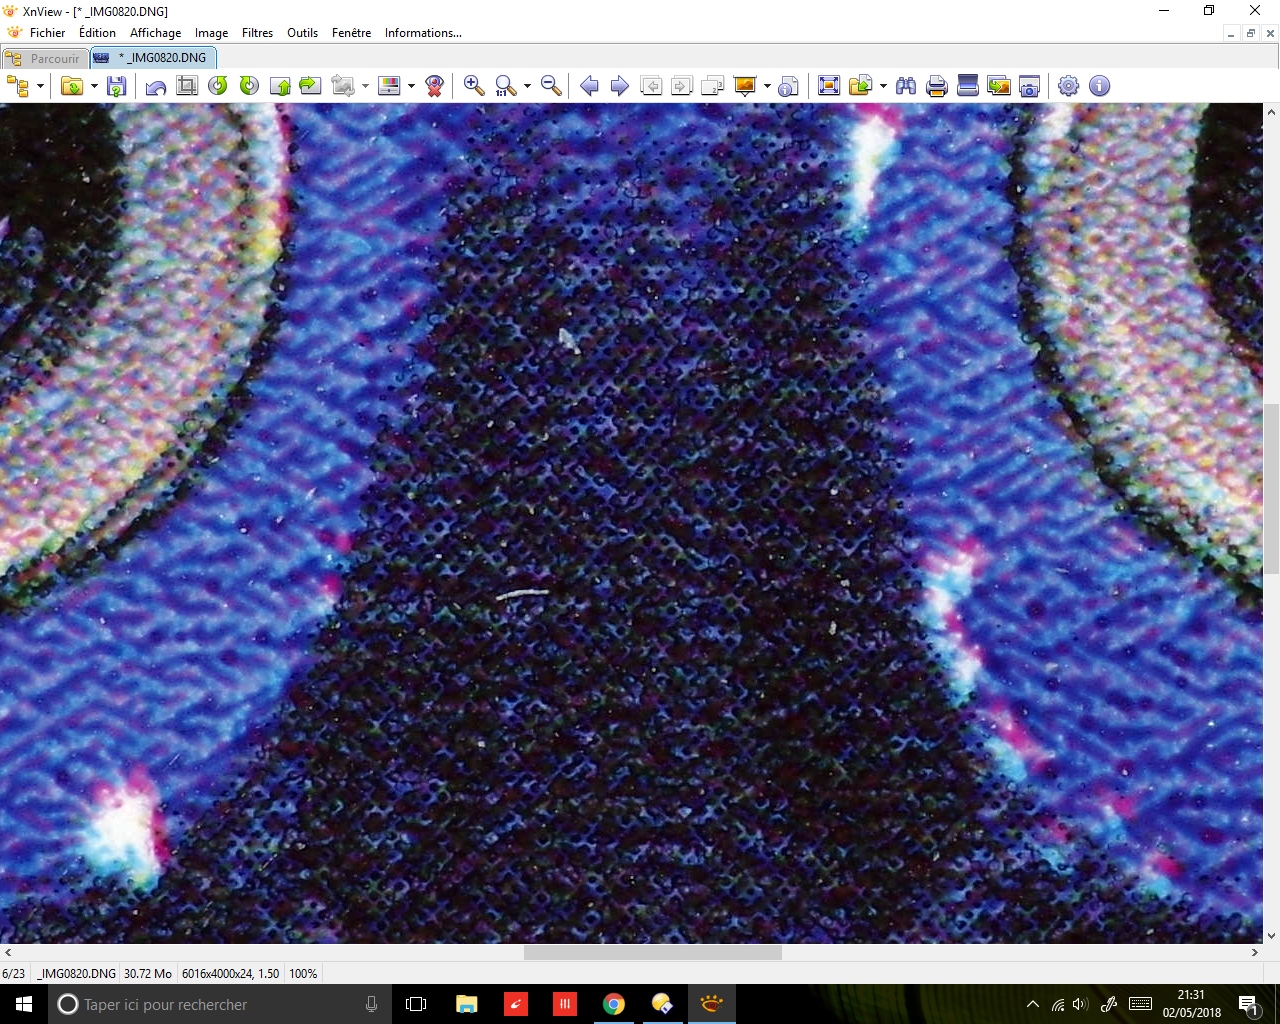Screen dimensions: 1280x1024
Task: Click the Outils menu
Action: 302,33
